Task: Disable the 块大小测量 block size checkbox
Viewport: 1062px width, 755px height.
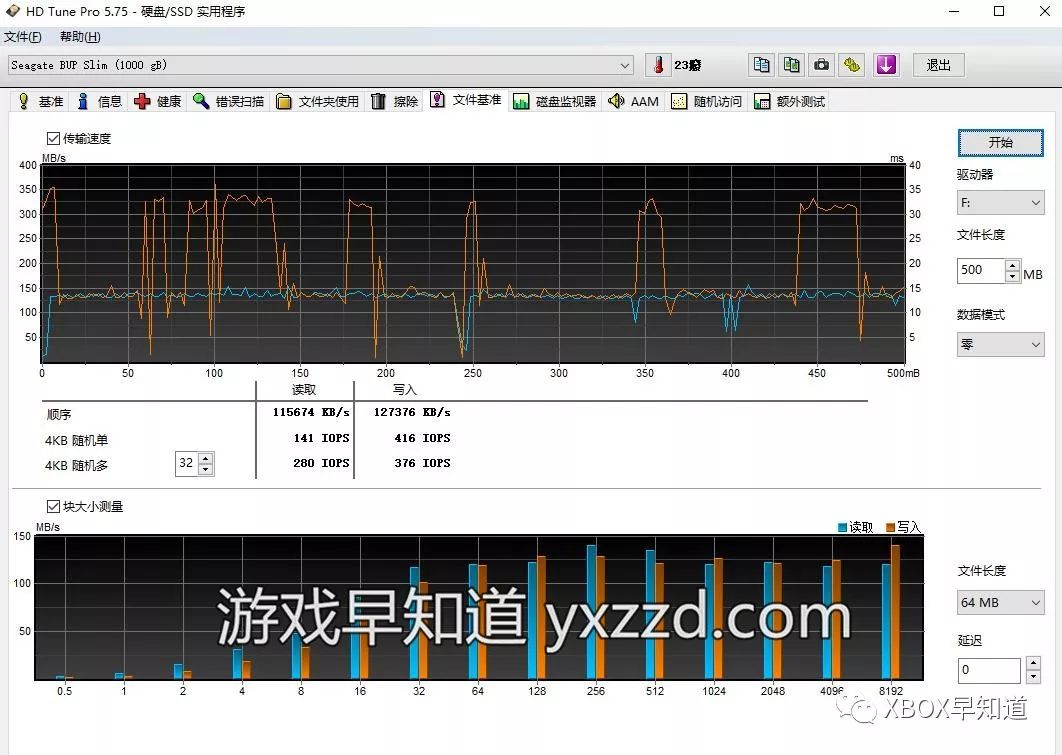Action: click(x=53, y=506)
